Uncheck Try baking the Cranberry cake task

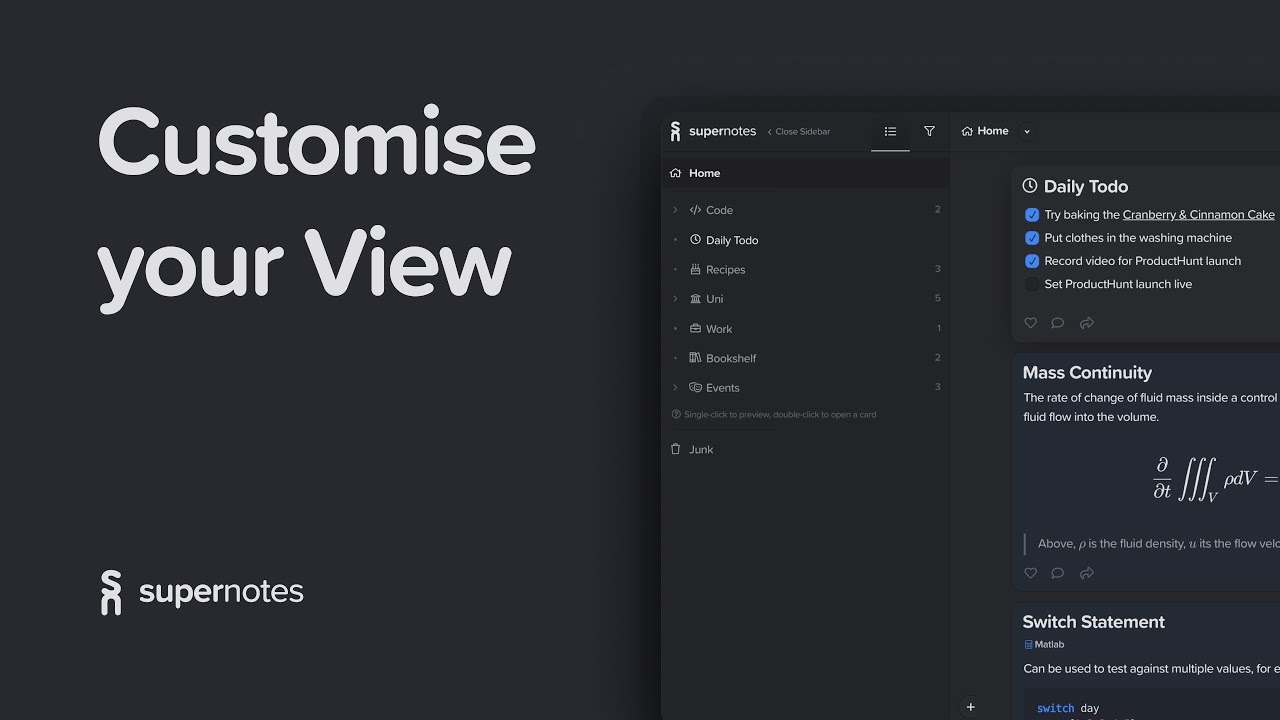tap(1032, 215)
